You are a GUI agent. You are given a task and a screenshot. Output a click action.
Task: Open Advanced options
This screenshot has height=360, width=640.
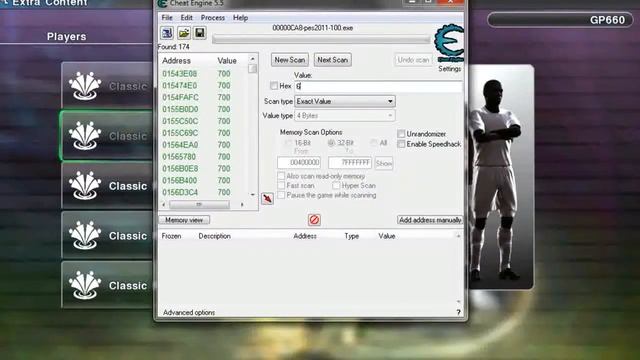(189, 312)
